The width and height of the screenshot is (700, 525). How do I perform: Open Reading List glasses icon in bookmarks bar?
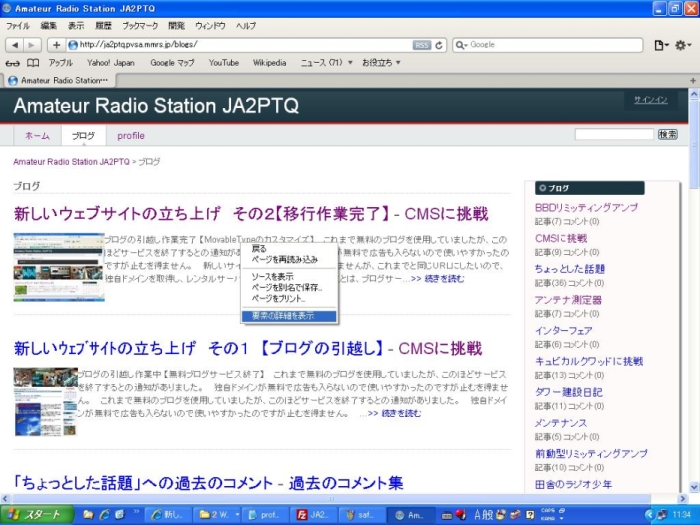click(x=12, y=63)
